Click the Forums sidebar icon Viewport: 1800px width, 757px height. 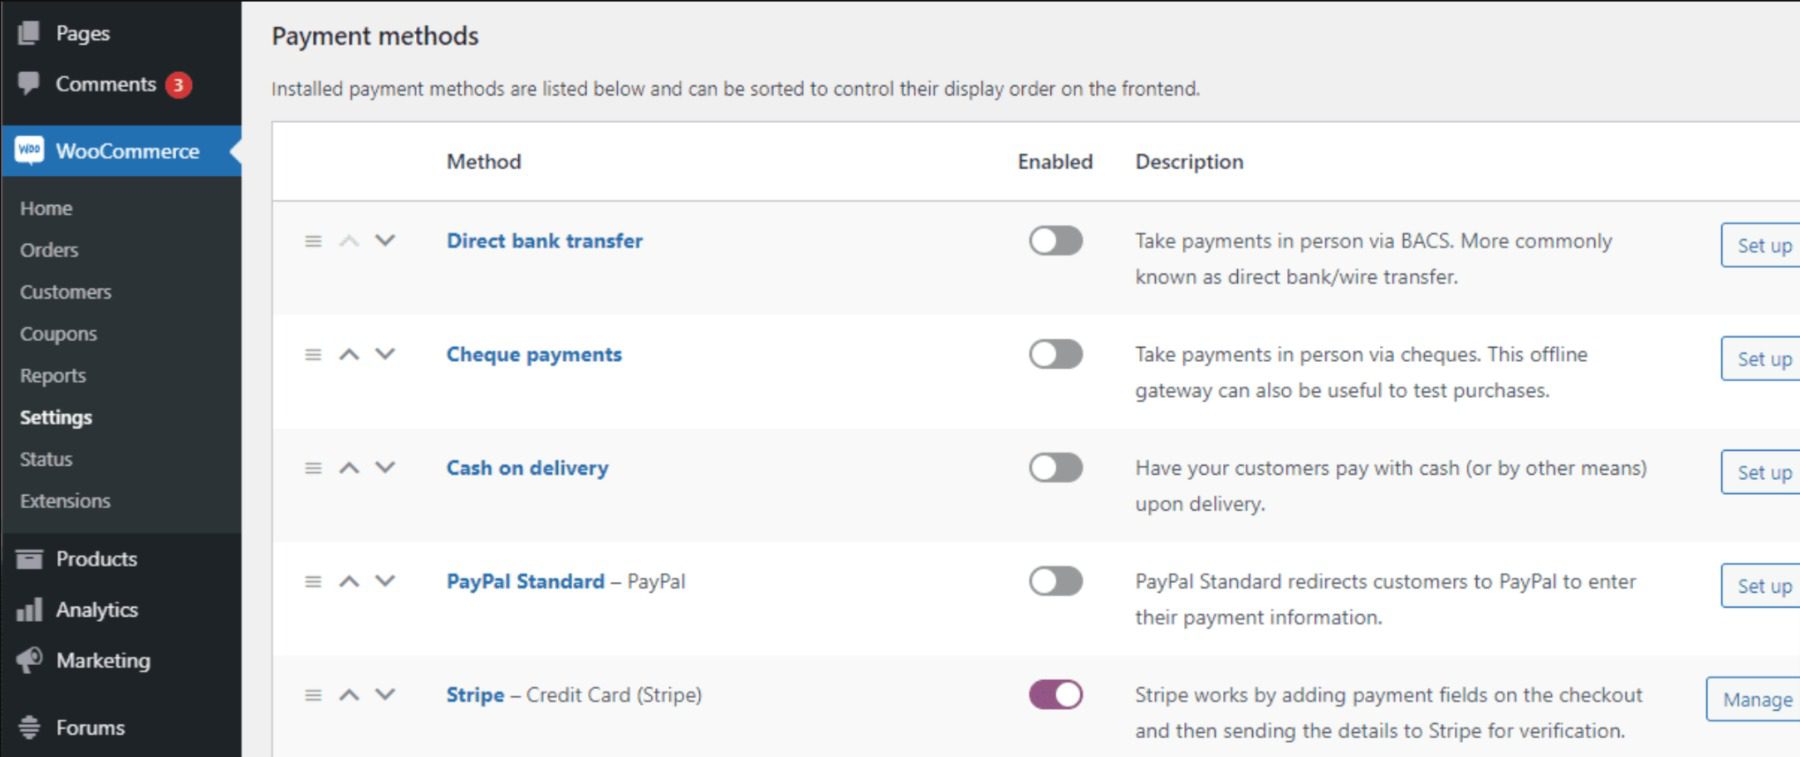click(x=30, y=727)
